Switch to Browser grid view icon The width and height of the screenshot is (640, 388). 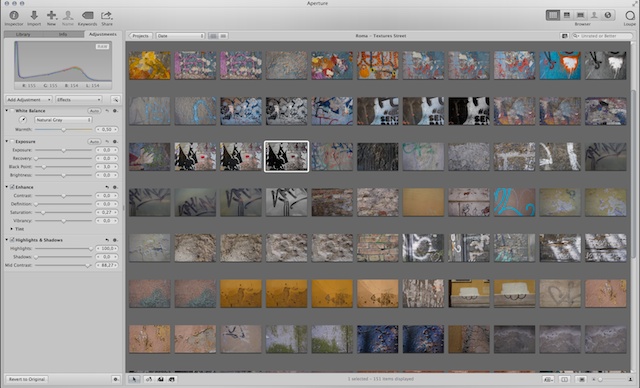553,15
